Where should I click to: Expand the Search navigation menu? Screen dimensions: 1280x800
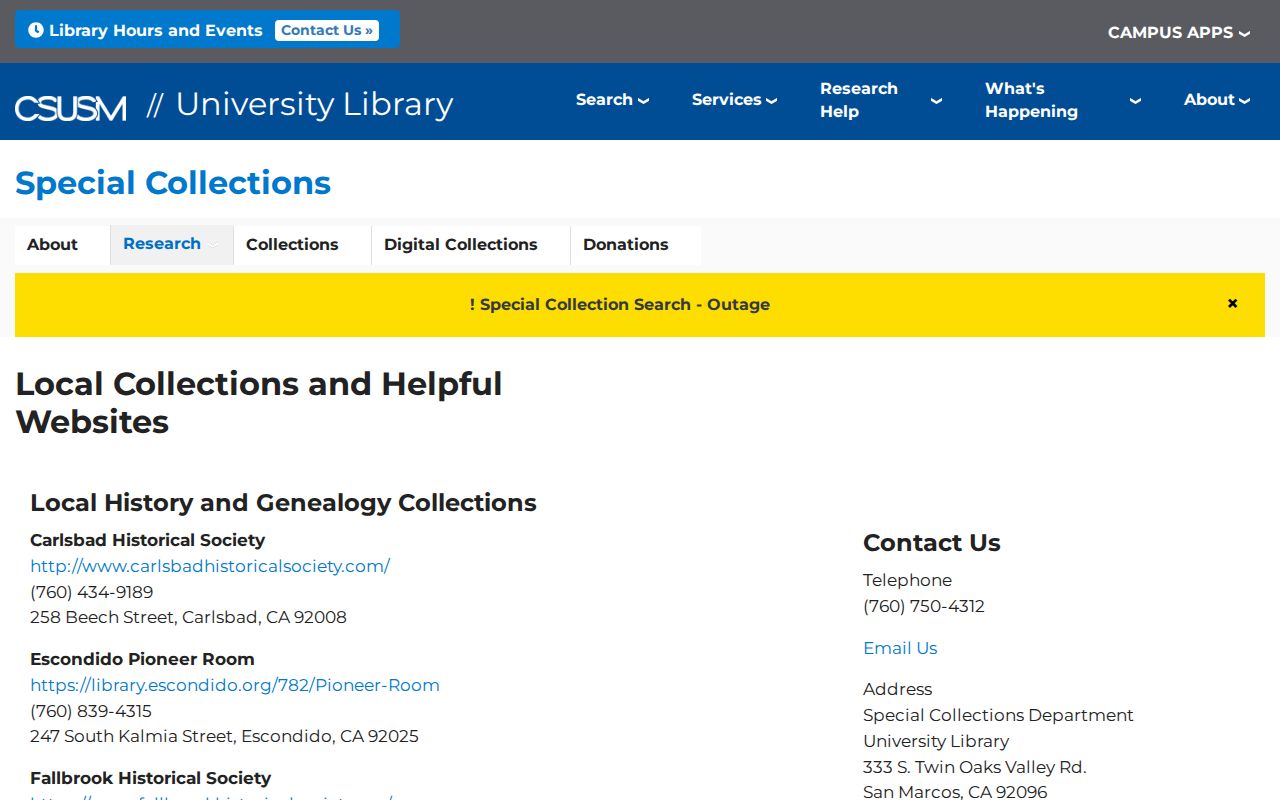(x=612, y=100)
